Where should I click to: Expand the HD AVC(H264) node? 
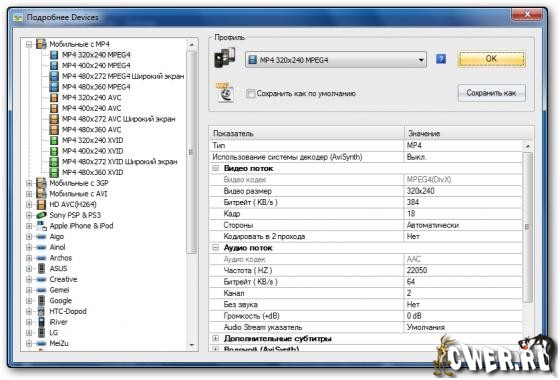[x=29, y=205]
